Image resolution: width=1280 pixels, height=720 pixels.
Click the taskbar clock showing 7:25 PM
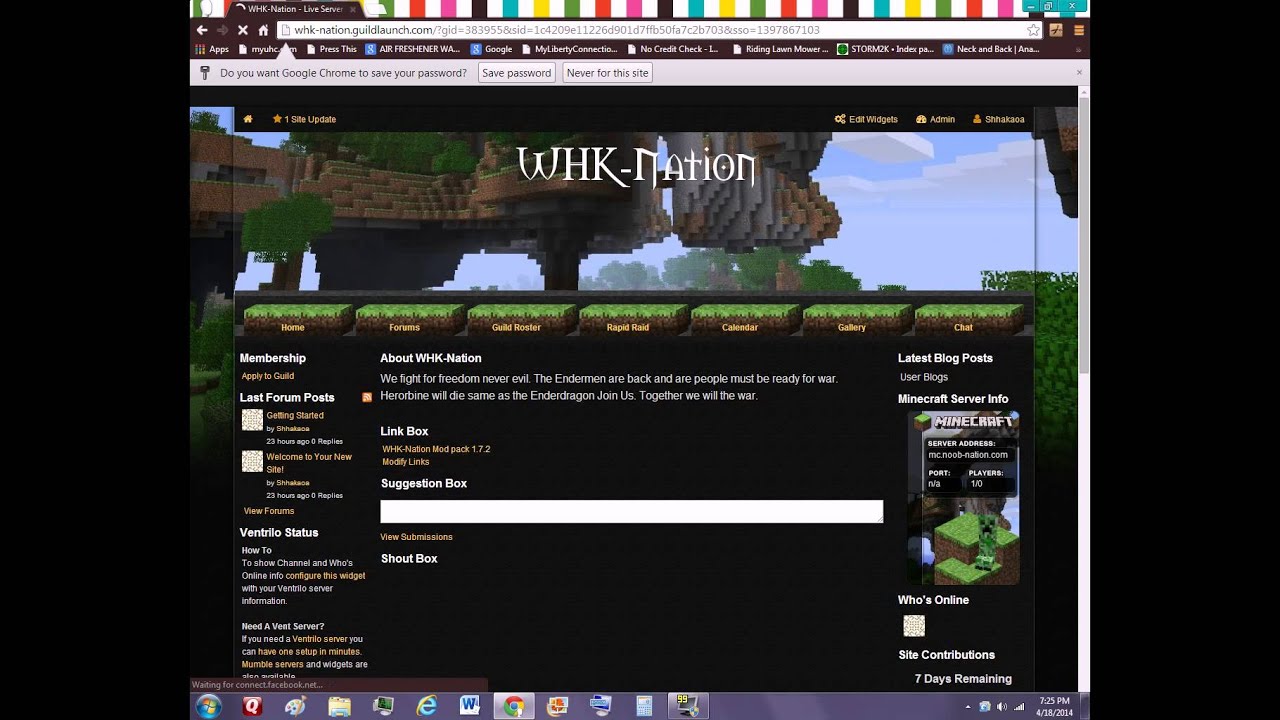click(1054, 706)
